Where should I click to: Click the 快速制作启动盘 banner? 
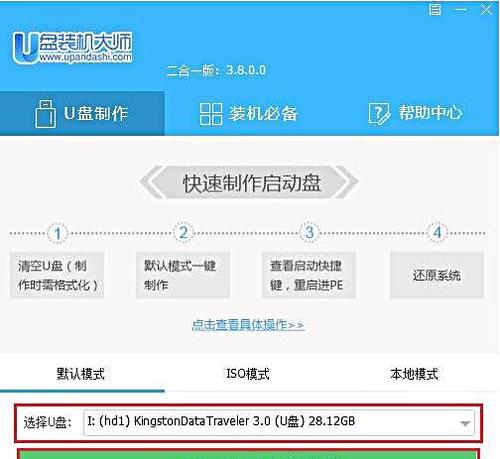point(249,182)
